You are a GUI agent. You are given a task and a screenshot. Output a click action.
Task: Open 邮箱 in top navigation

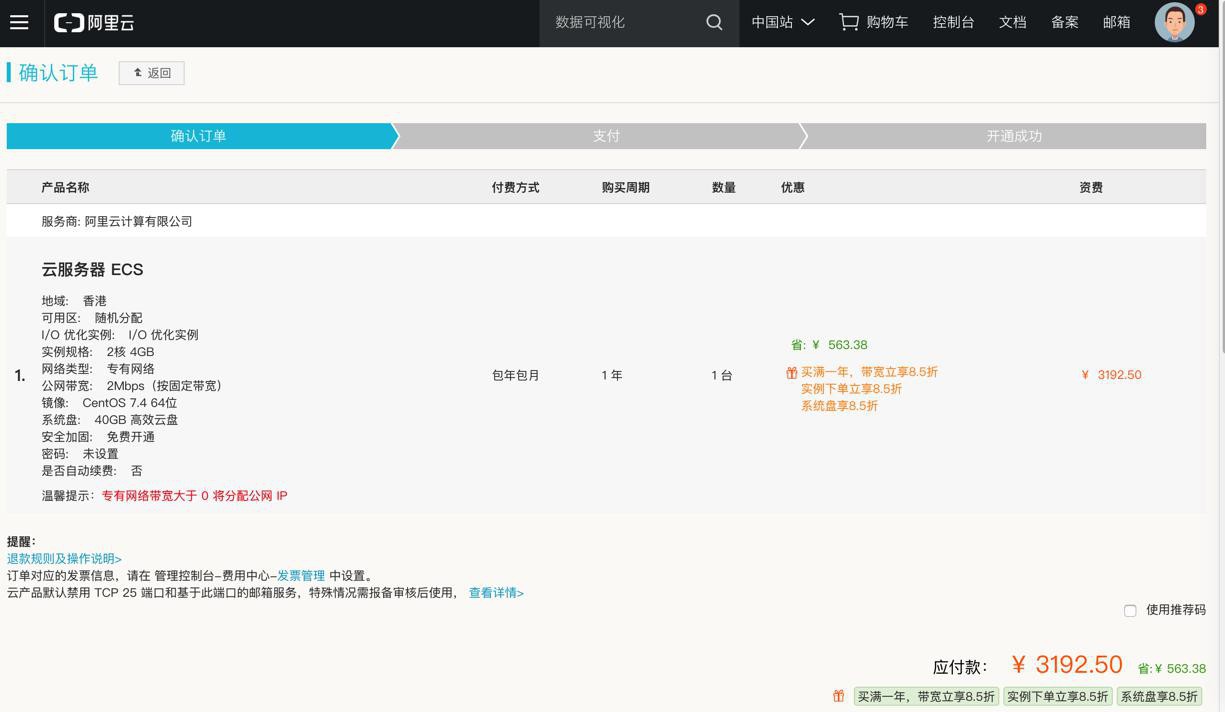coord(1116,22)
